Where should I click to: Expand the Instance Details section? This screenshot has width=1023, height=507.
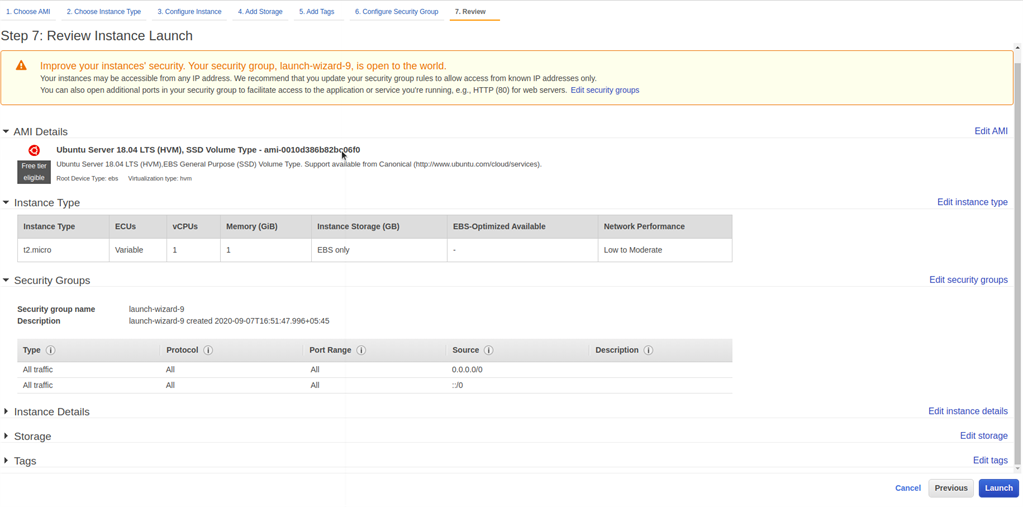pos(6,412)
